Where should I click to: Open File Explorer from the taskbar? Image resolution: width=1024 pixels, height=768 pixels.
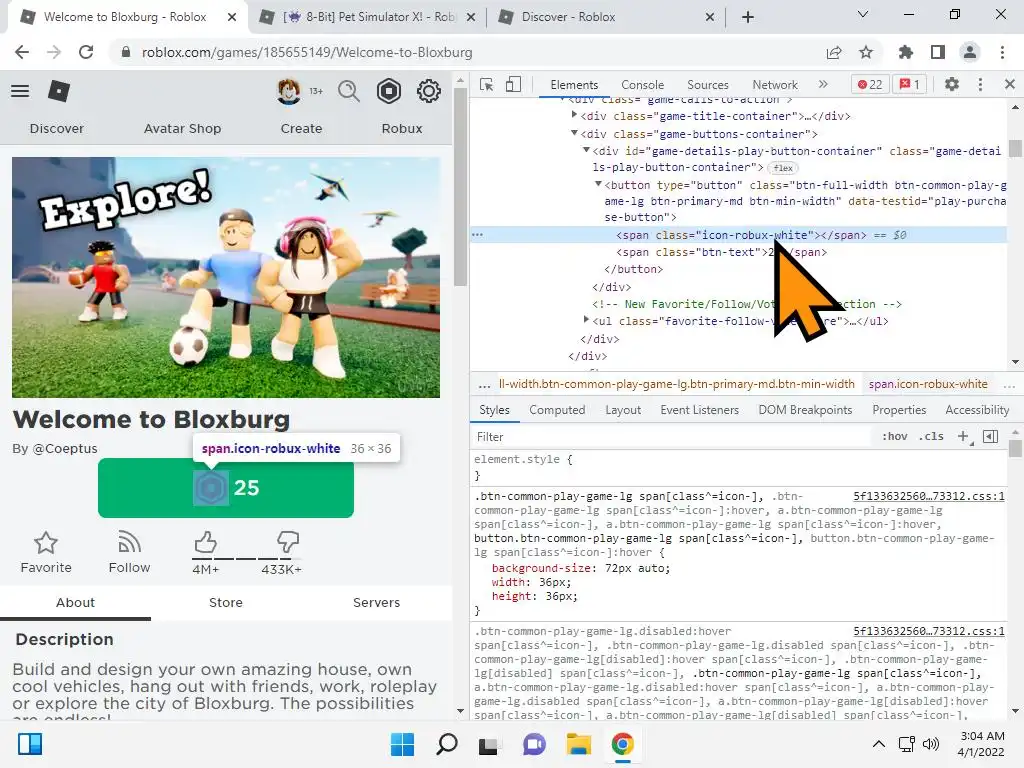(579, 744)
